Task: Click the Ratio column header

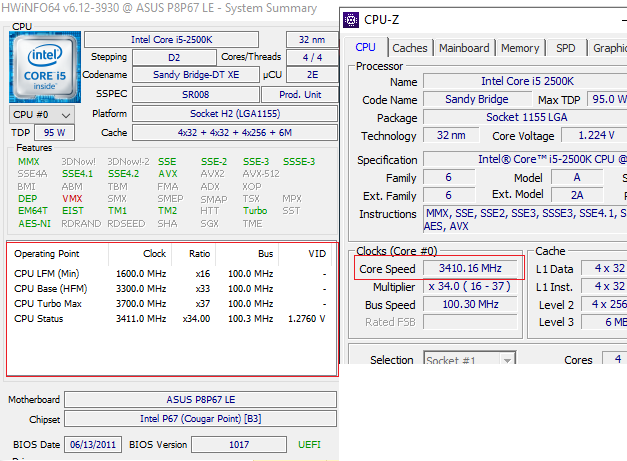Action: click(194, 254)
